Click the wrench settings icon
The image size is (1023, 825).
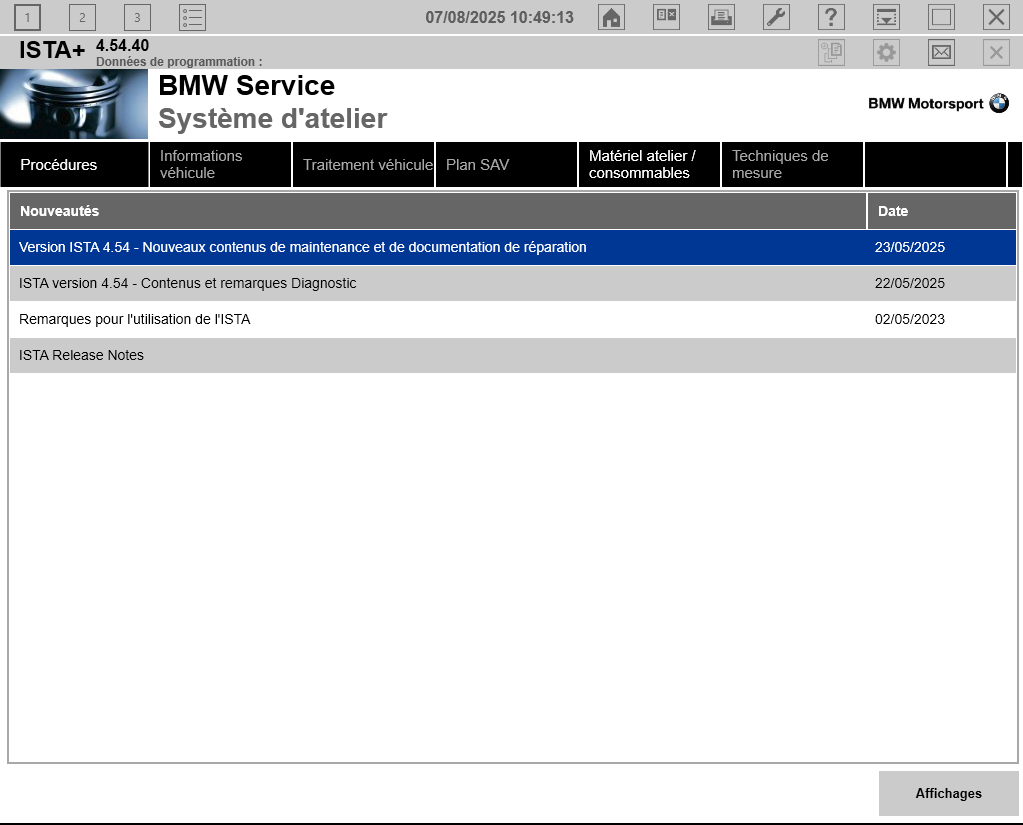pos(776,18)
